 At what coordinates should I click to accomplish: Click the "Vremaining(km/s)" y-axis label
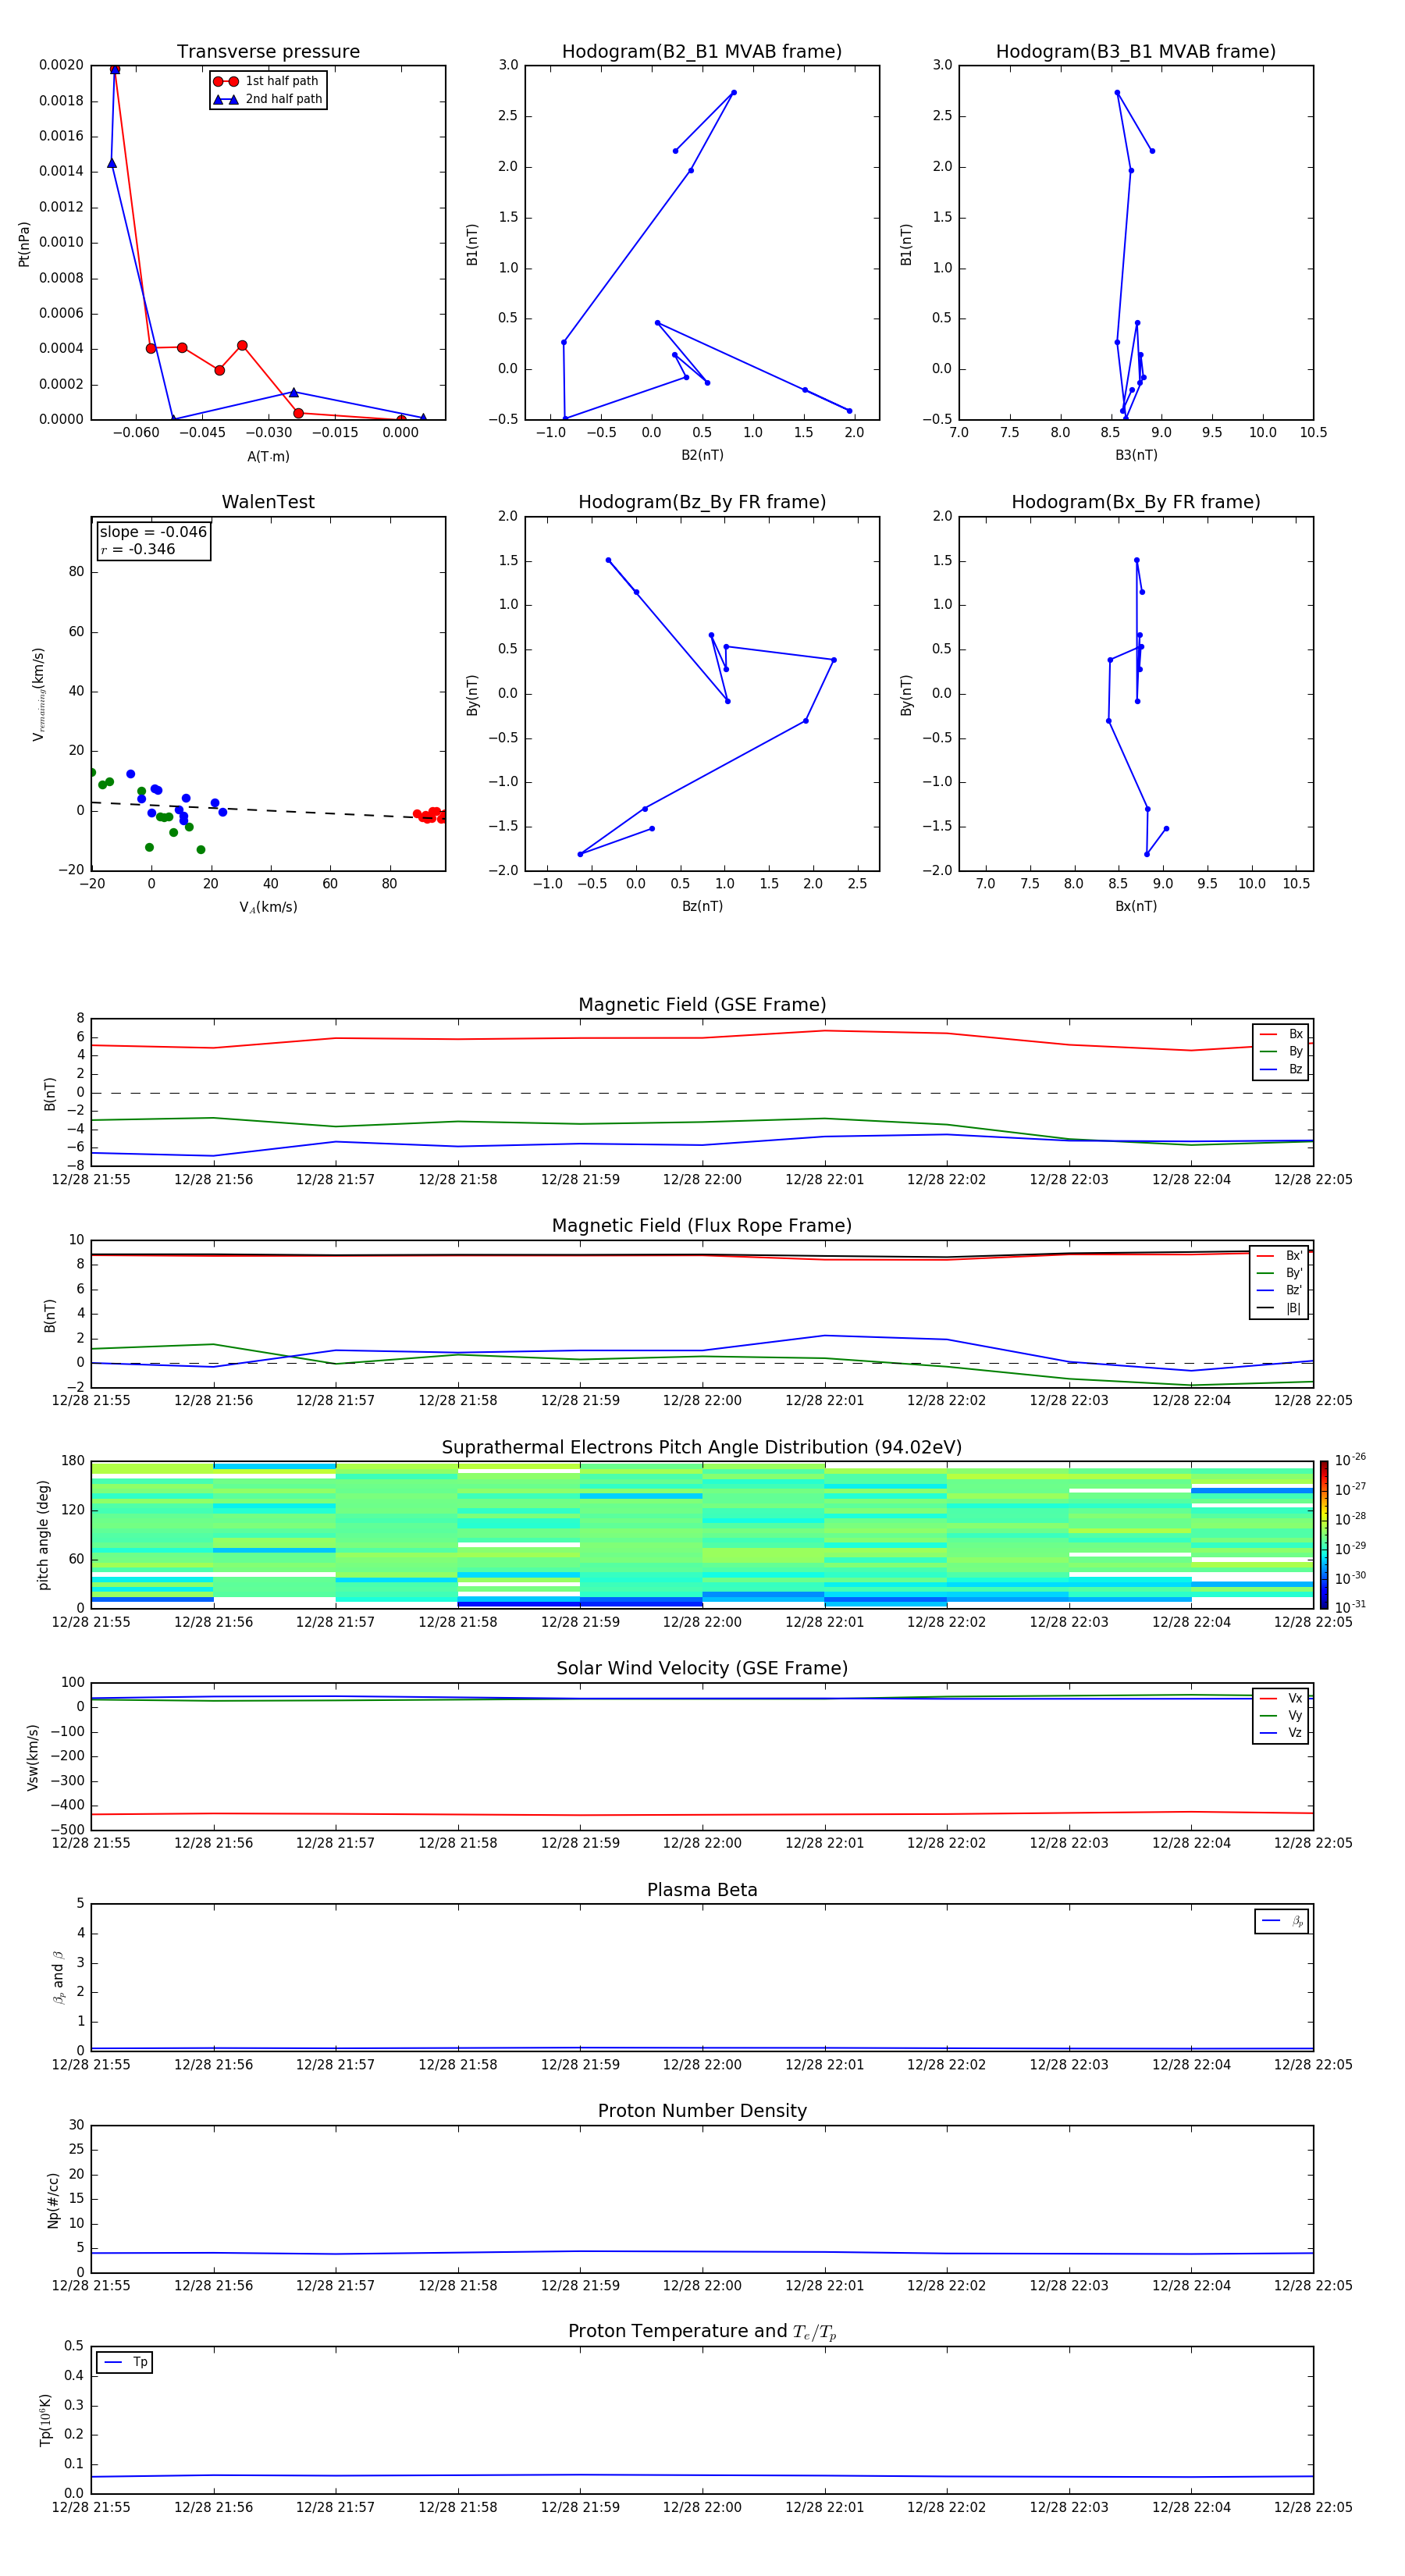[x=38, y=694]
